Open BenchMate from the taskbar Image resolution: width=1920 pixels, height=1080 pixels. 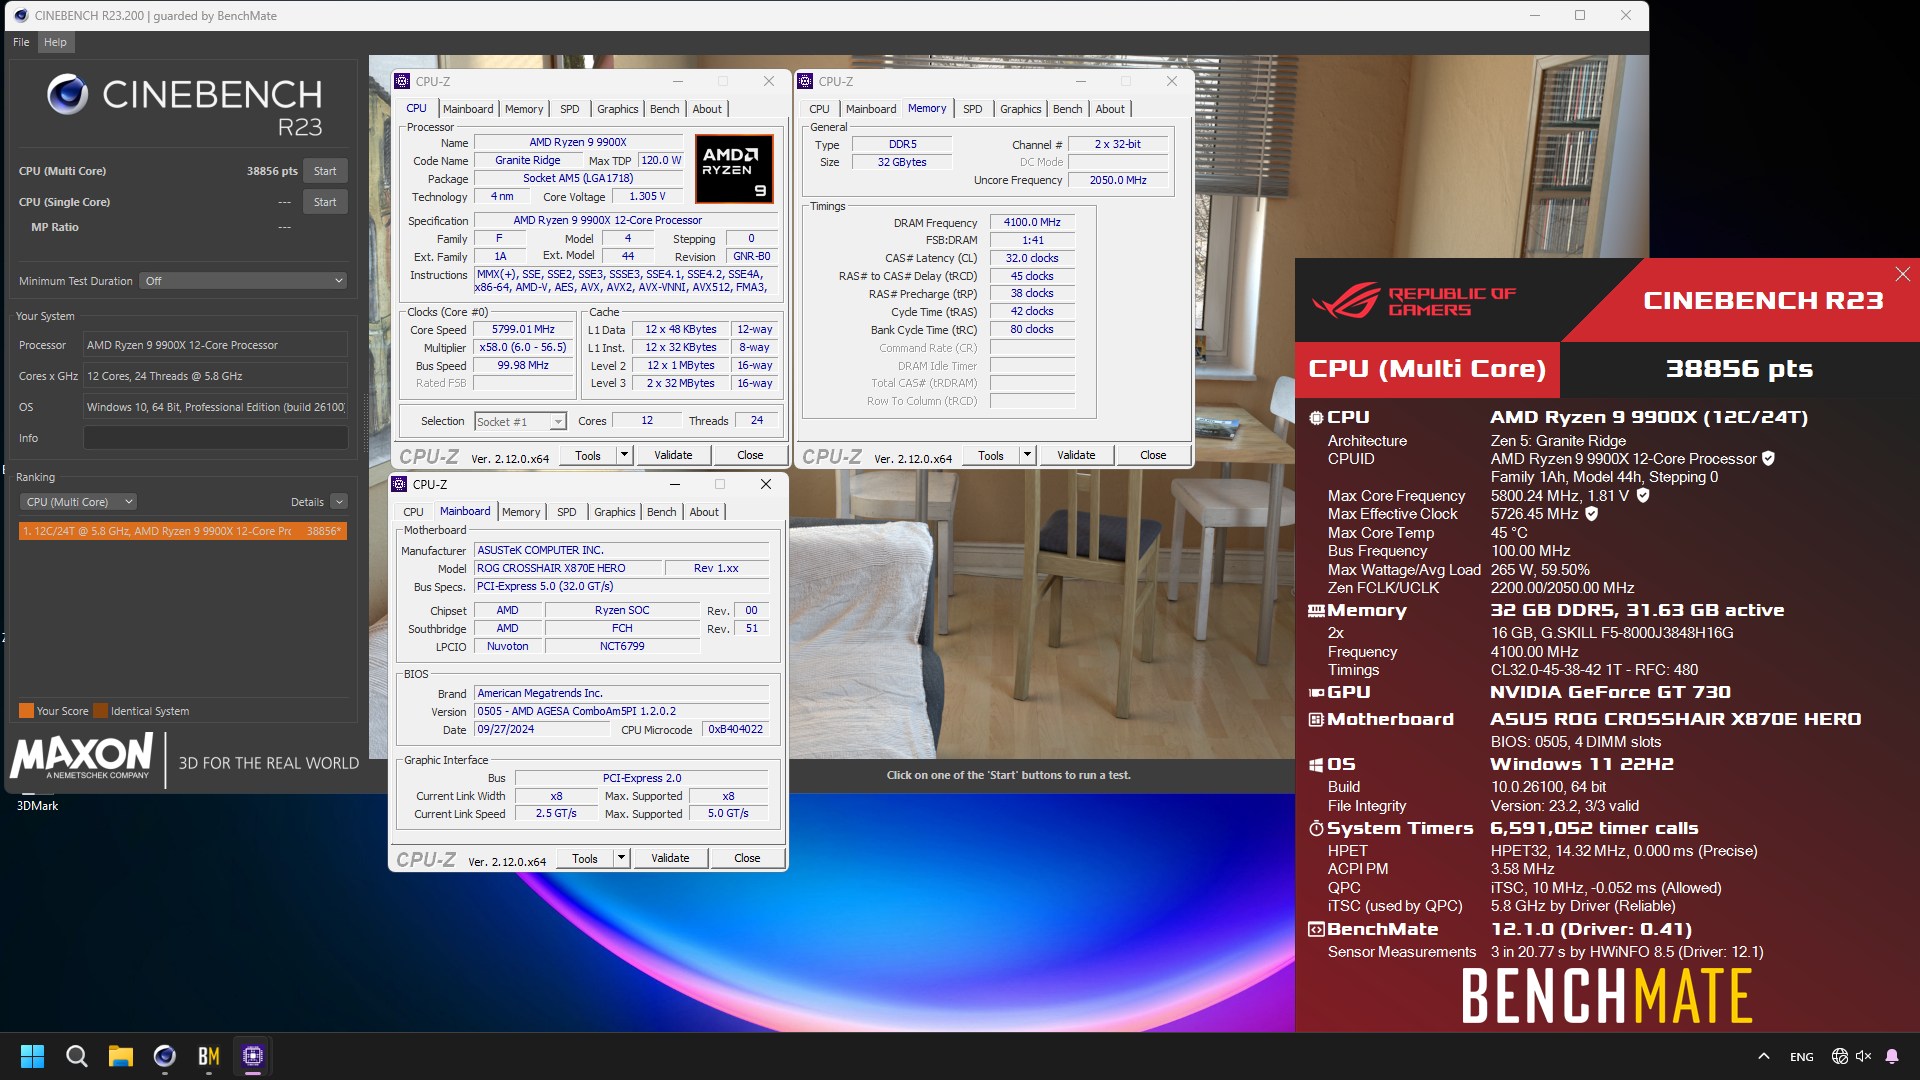209,1056
